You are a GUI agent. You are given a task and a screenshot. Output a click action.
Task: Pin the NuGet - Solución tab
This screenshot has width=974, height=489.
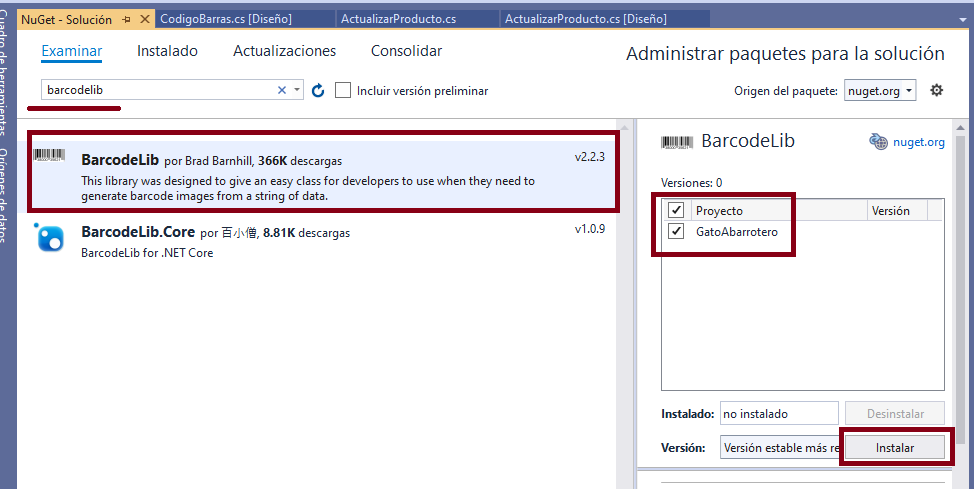(x=127, y=20)
